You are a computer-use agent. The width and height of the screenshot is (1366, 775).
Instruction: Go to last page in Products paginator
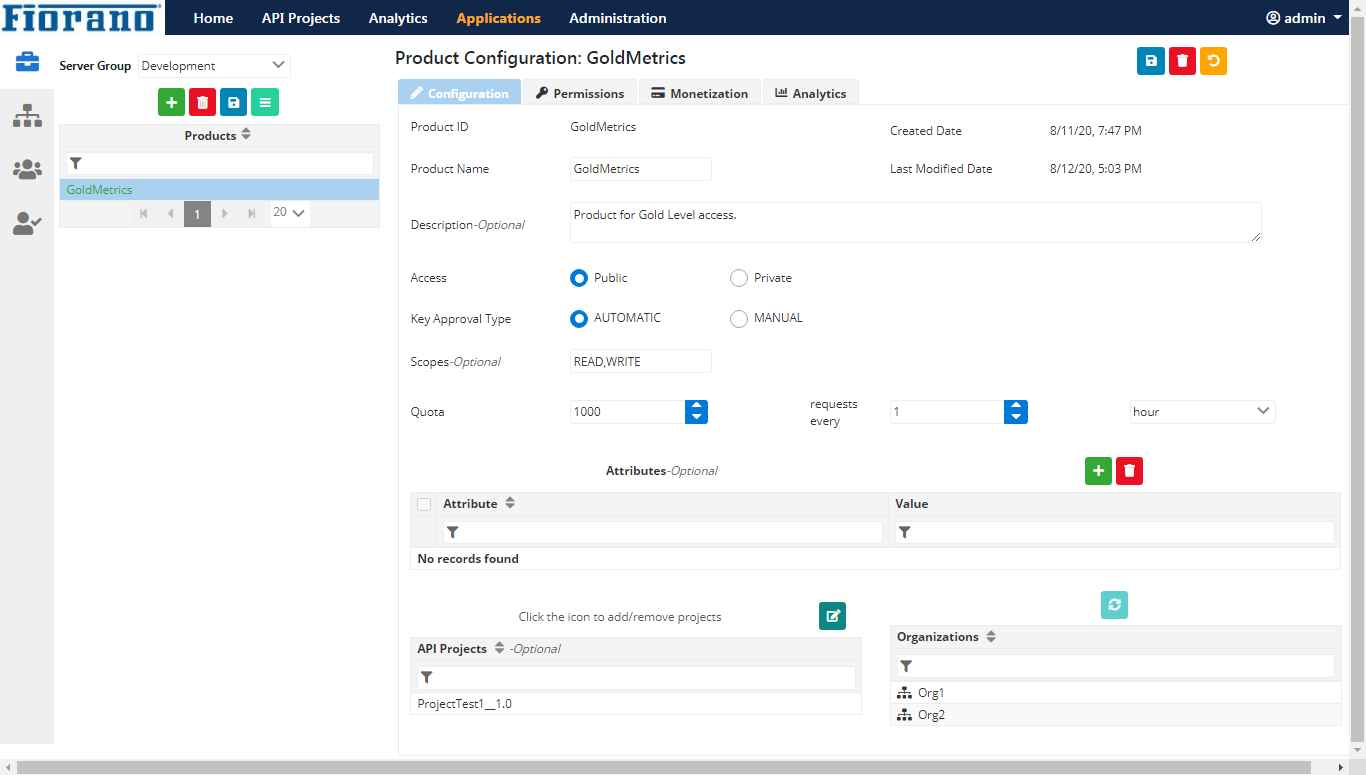click(x=252, y=213)
